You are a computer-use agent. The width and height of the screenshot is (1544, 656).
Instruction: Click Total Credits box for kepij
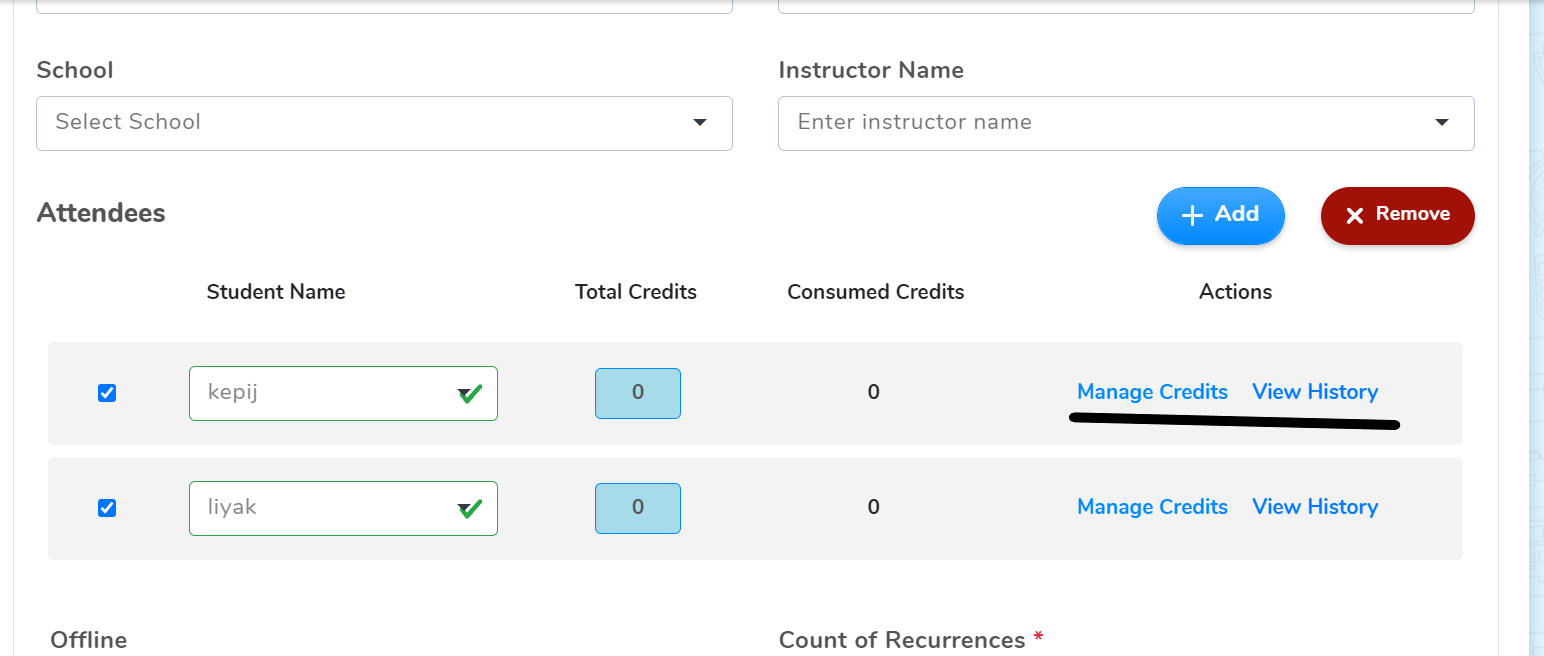(x=638, y=393)
